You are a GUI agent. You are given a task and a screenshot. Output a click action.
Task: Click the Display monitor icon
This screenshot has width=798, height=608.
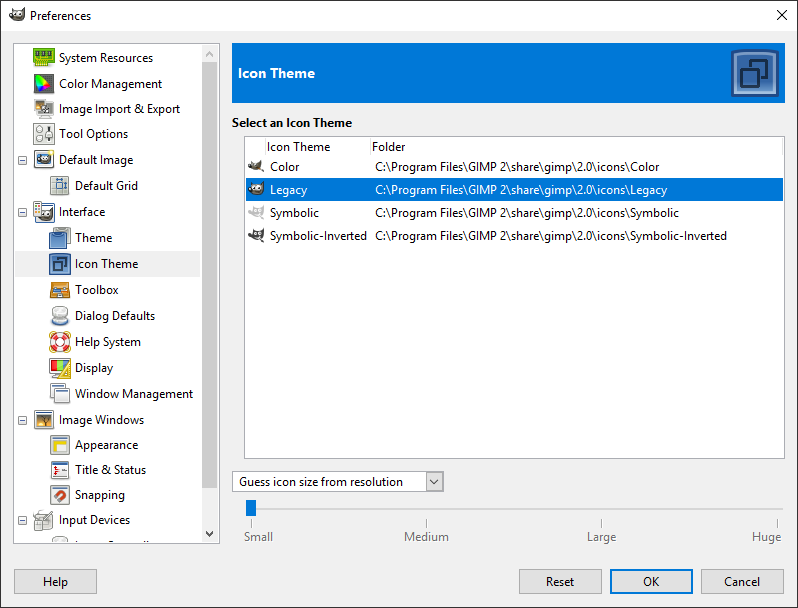(60, 368)
